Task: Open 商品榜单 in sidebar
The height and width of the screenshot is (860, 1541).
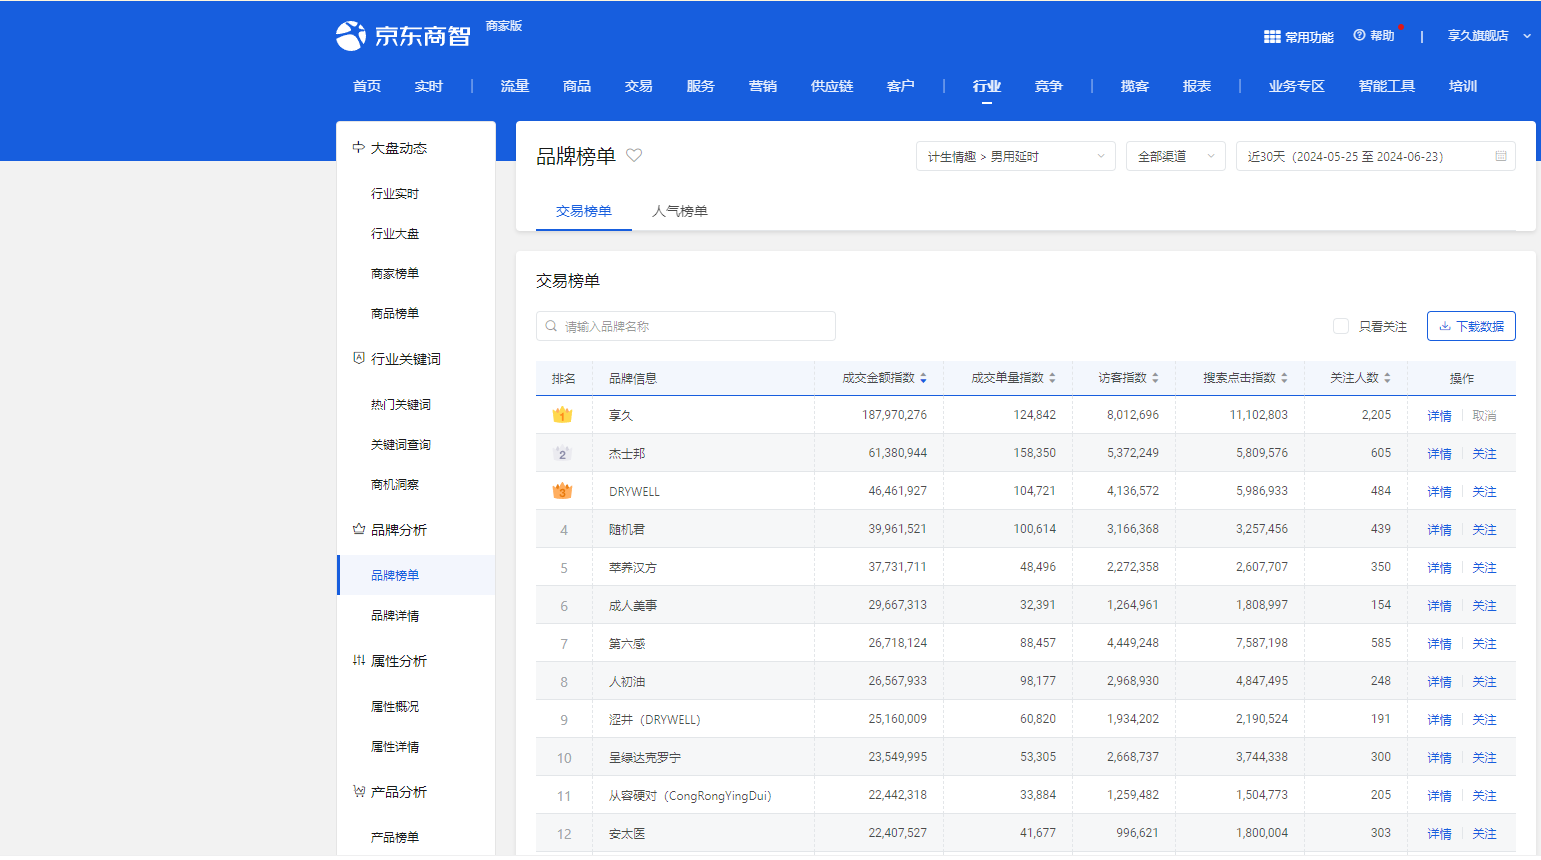Action: [x=395, y=314]
